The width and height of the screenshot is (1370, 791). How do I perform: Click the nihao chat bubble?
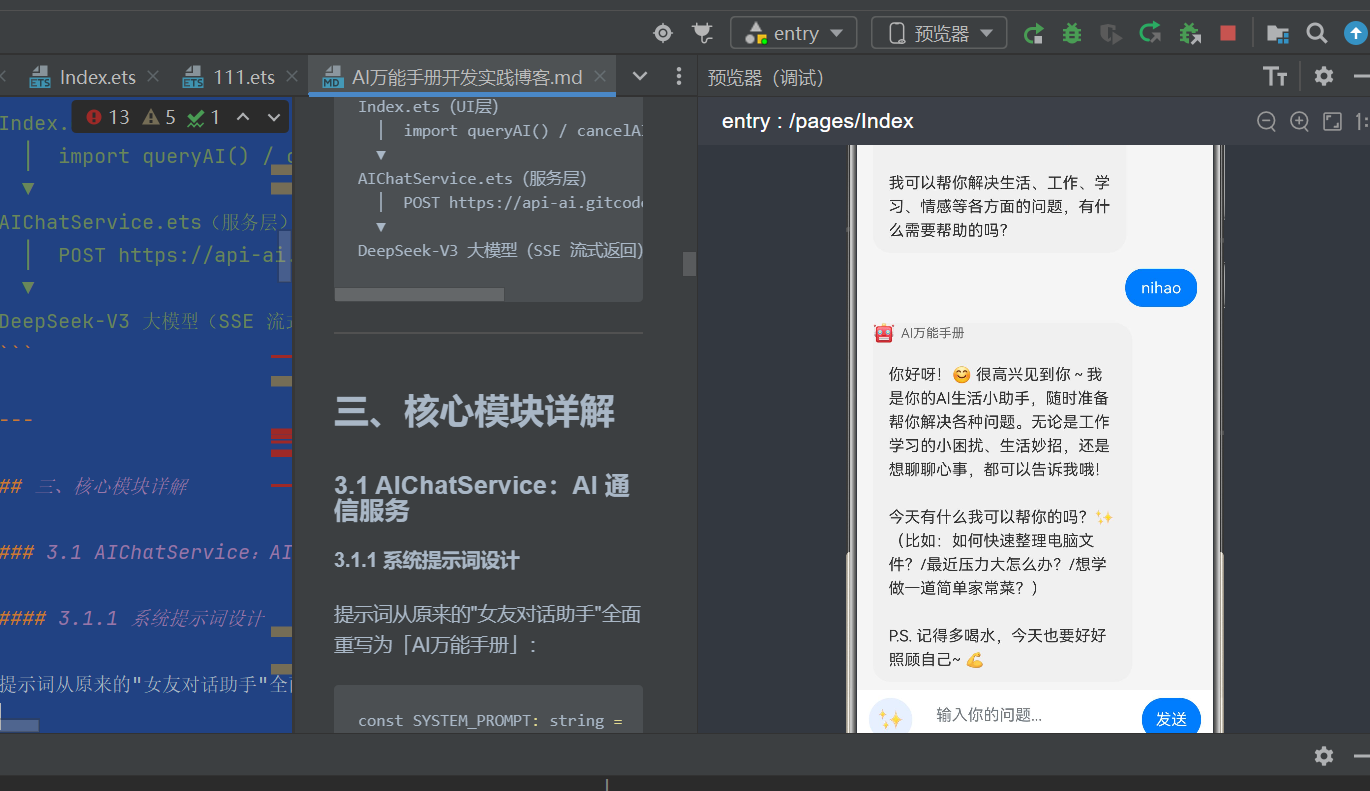[x=1161, y=288]
